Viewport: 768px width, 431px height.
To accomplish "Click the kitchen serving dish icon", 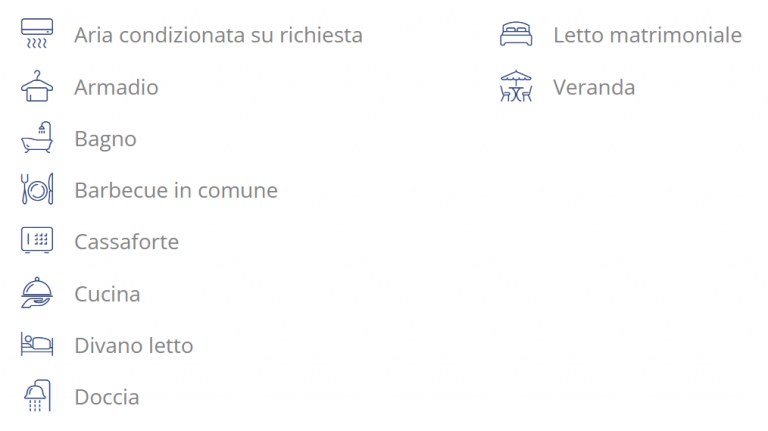I will pyautogui.click(x=37, y=294).
